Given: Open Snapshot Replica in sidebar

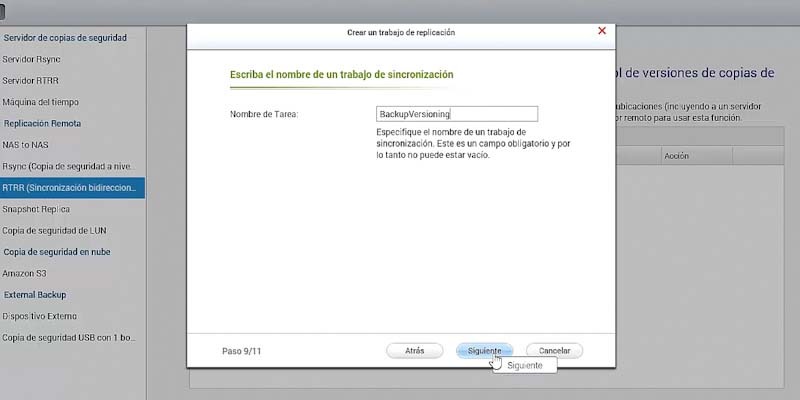Looking at the screenshot, I should pos(36,209).
